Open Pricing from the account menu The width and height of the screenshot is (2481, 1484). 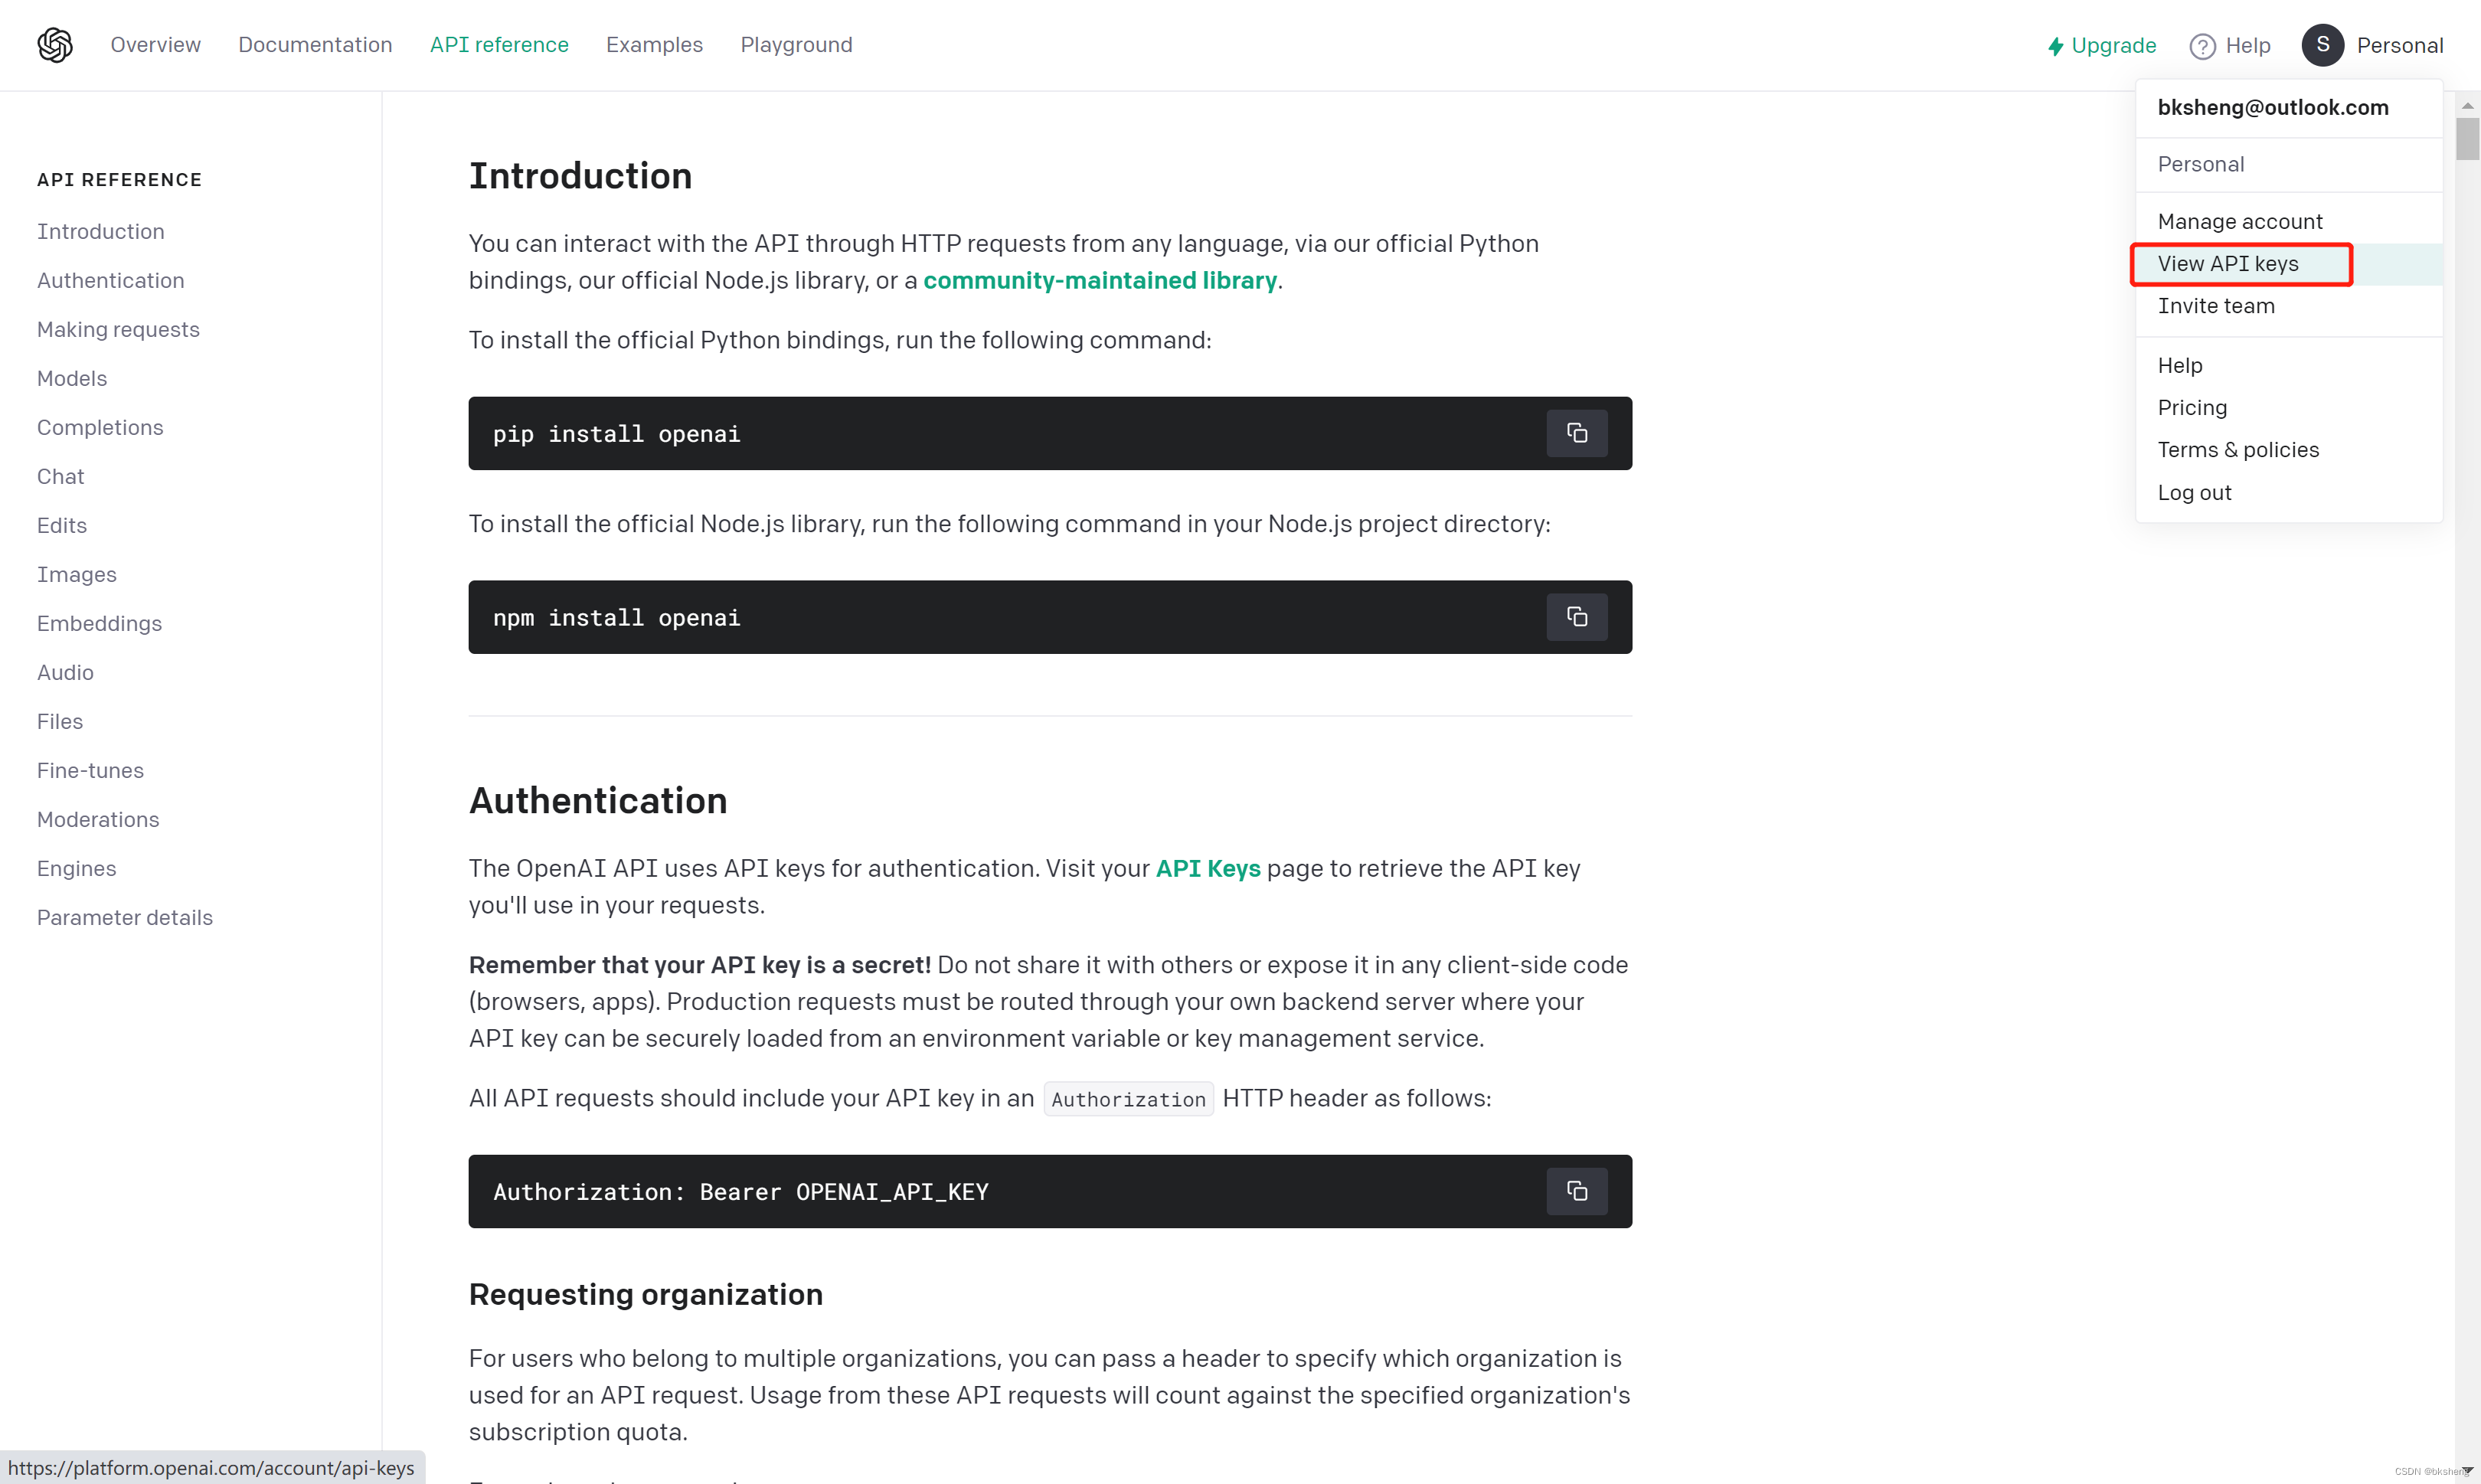pos(2192,407)
